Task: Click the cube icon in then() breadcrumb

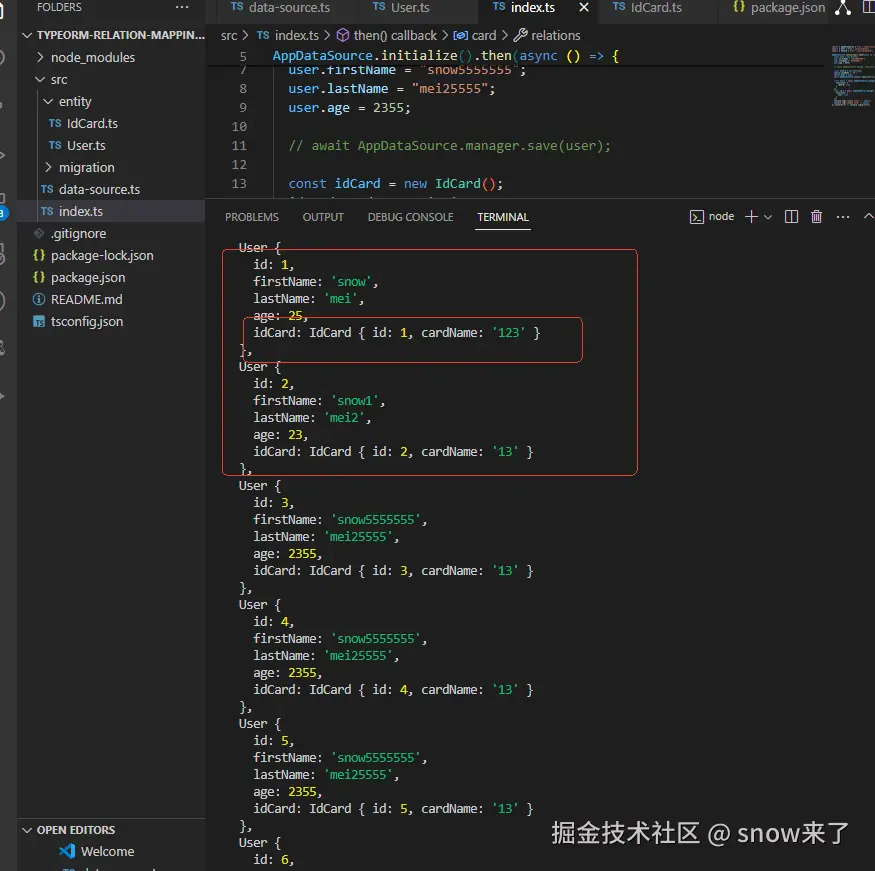Action: pyautogui.click(x=343, y=35)
